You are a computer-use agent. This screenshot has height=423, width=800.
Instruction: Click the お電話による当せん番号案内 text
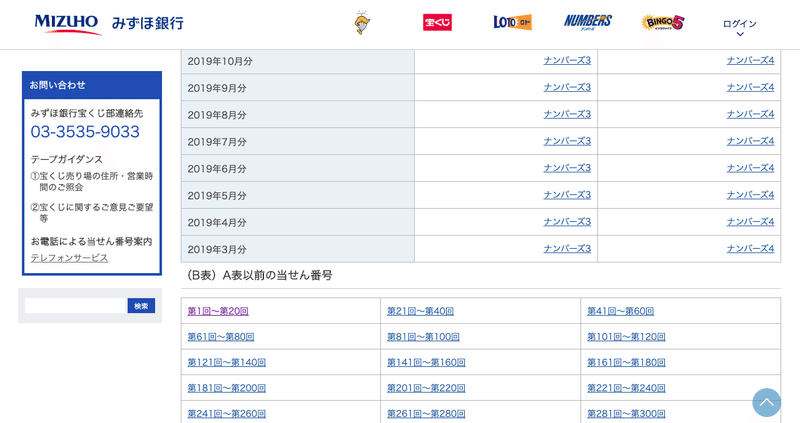tap(91, 241)
